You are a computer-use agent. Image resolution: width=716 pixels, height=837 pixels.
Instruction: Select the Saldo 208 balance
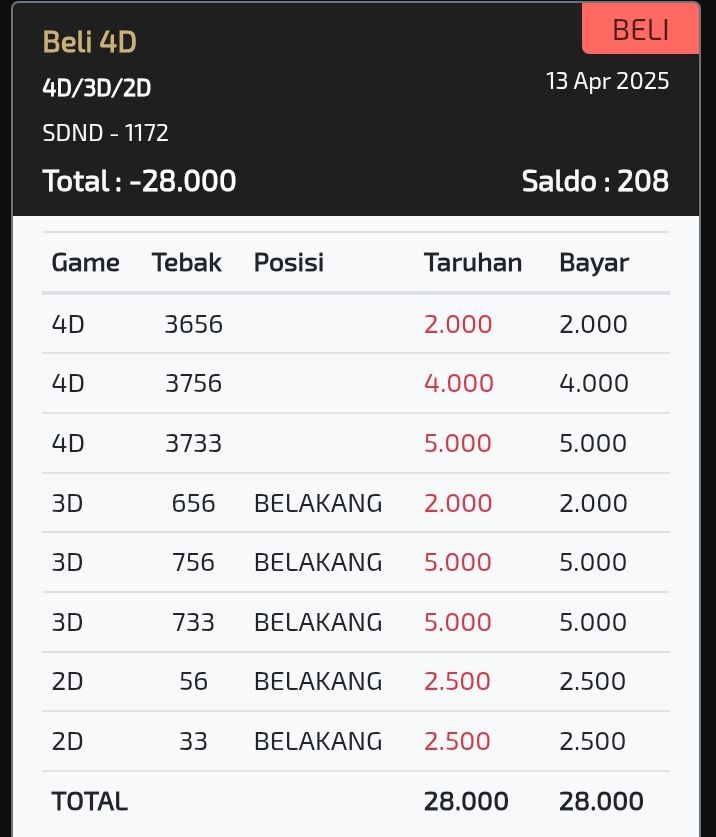[x=595, y=181]
